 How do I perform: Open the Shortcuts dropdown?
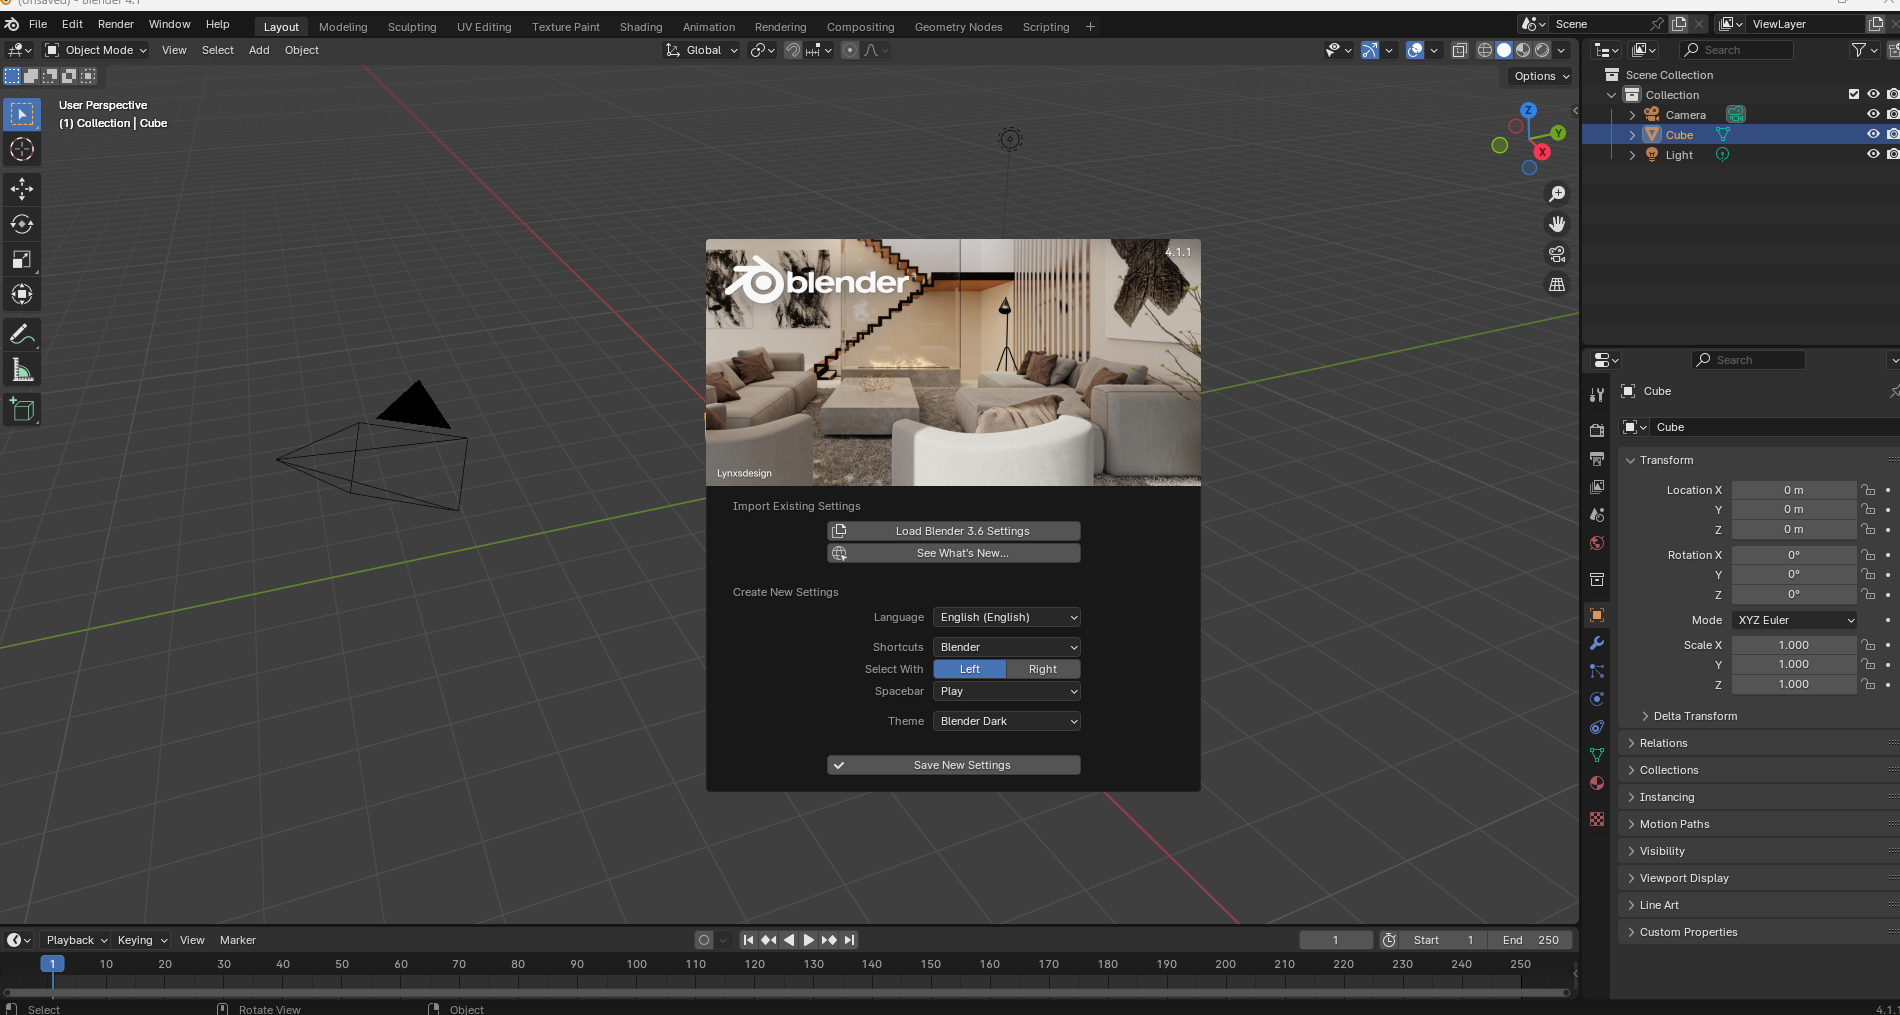tap(1007, 647)
